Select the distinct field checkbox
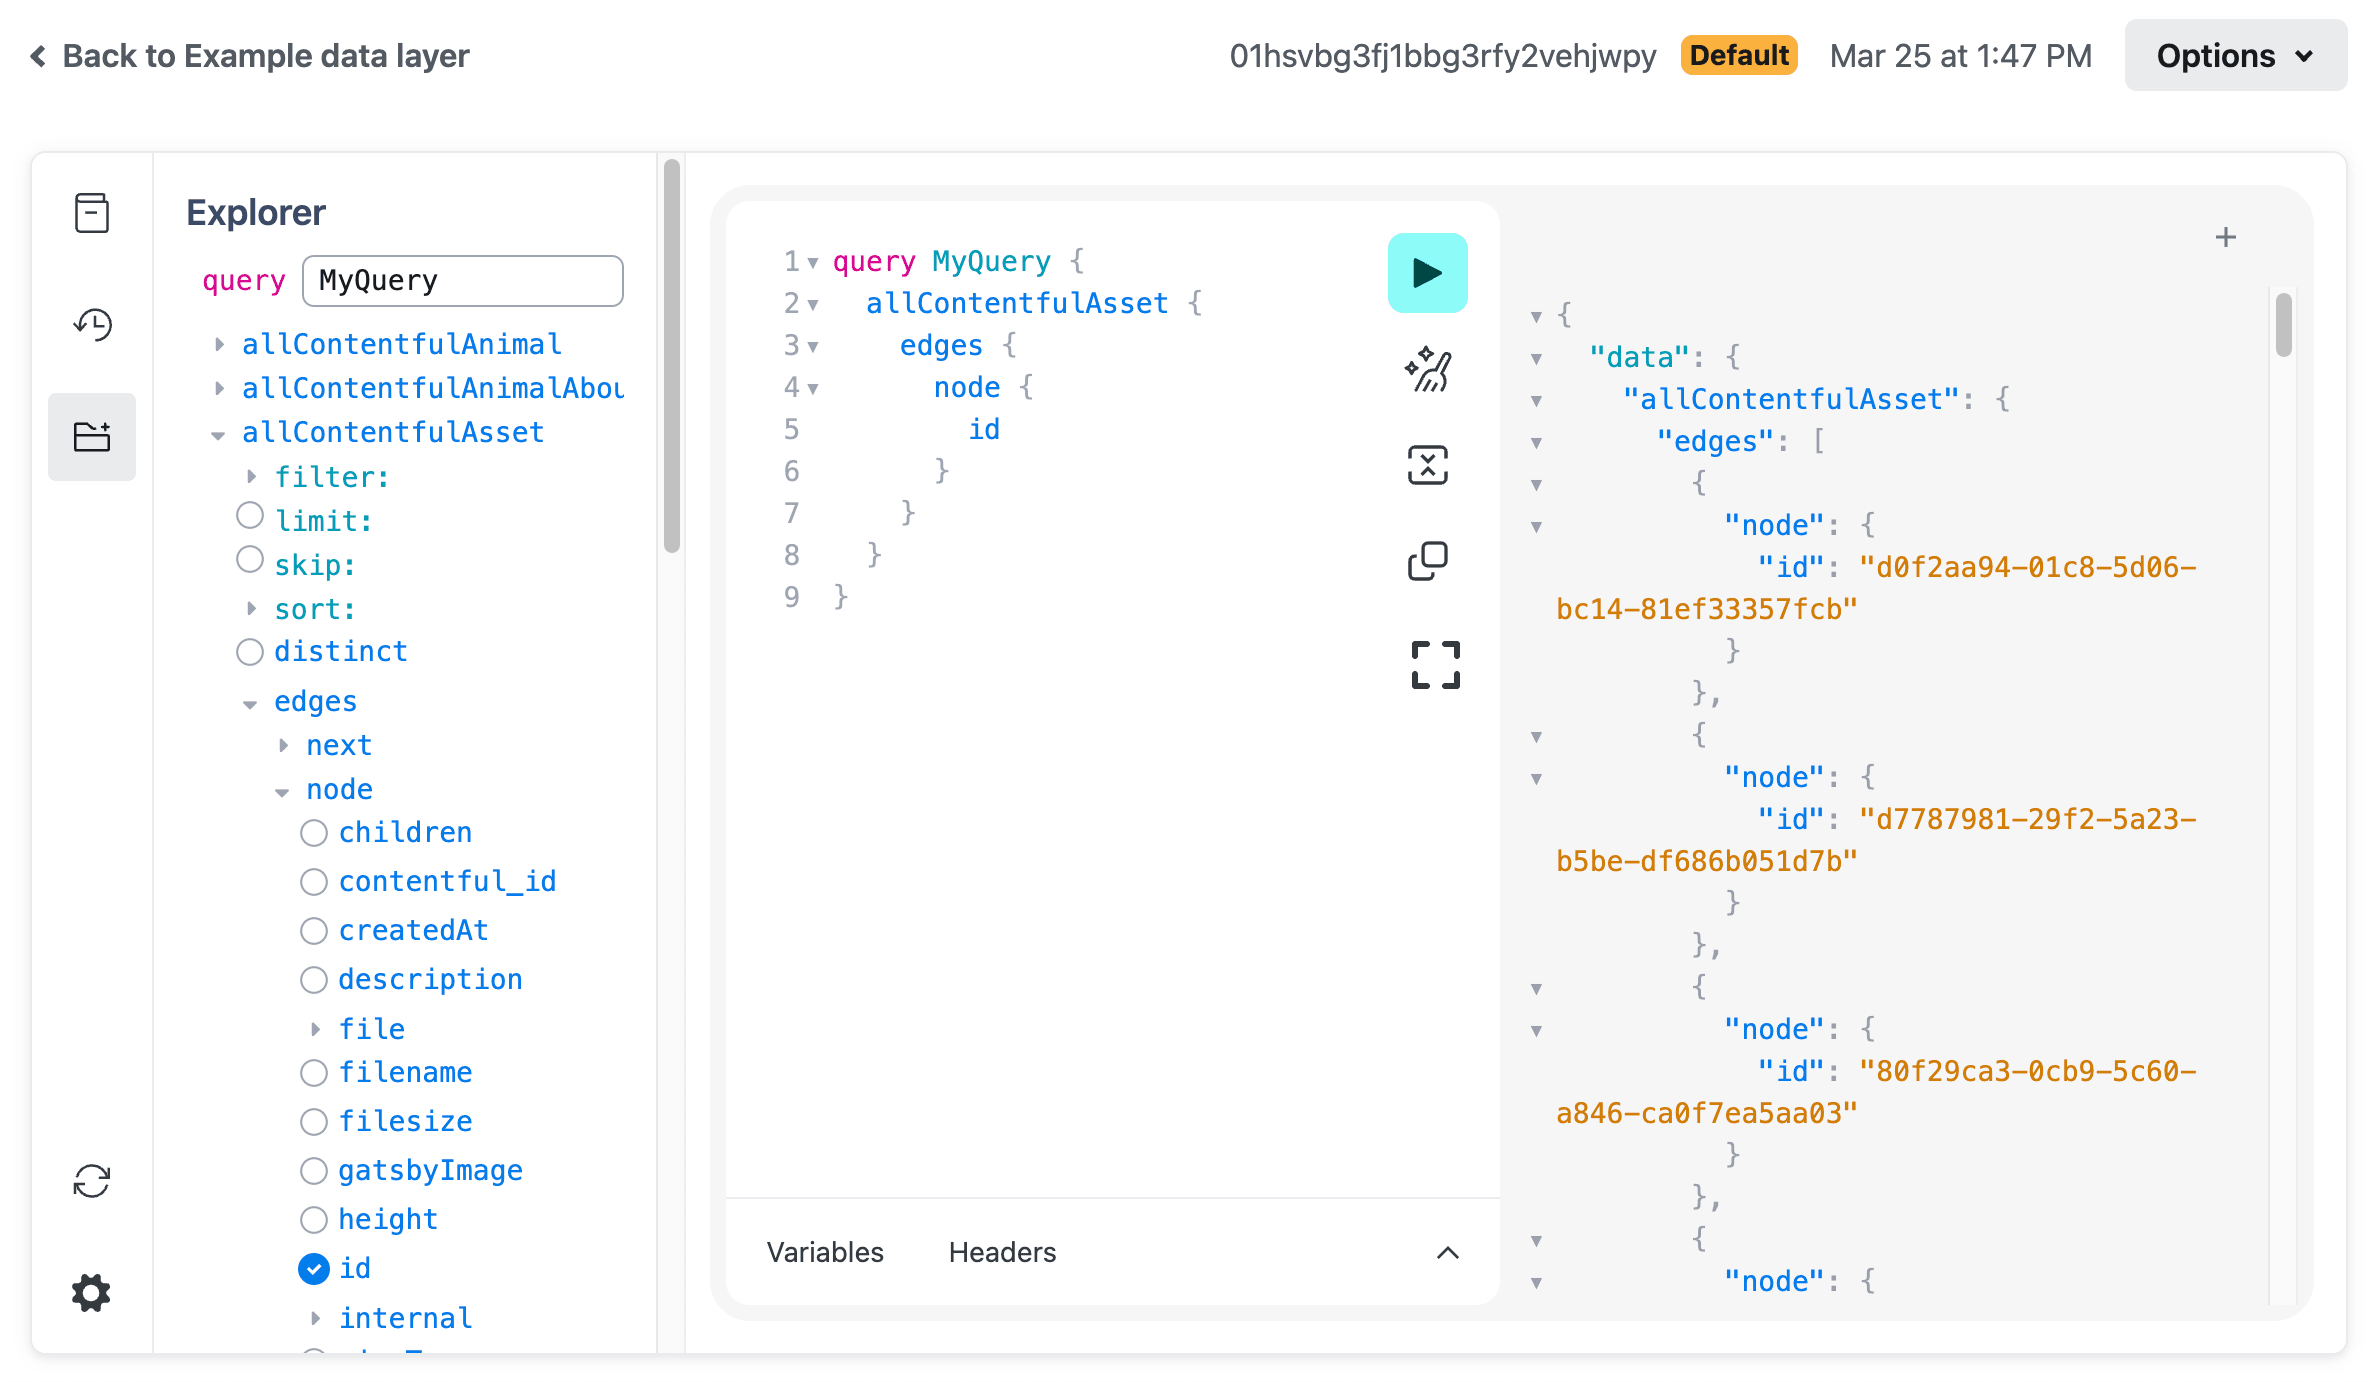 coord(250,652)
